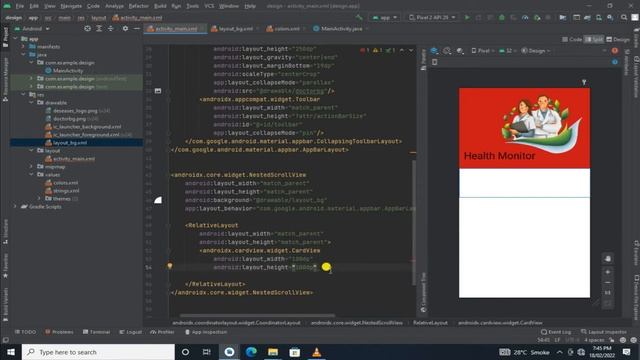Hide the Project panel with minus icon
The width and height of the screenshot is (640, 360).
[x=137, y=29]
